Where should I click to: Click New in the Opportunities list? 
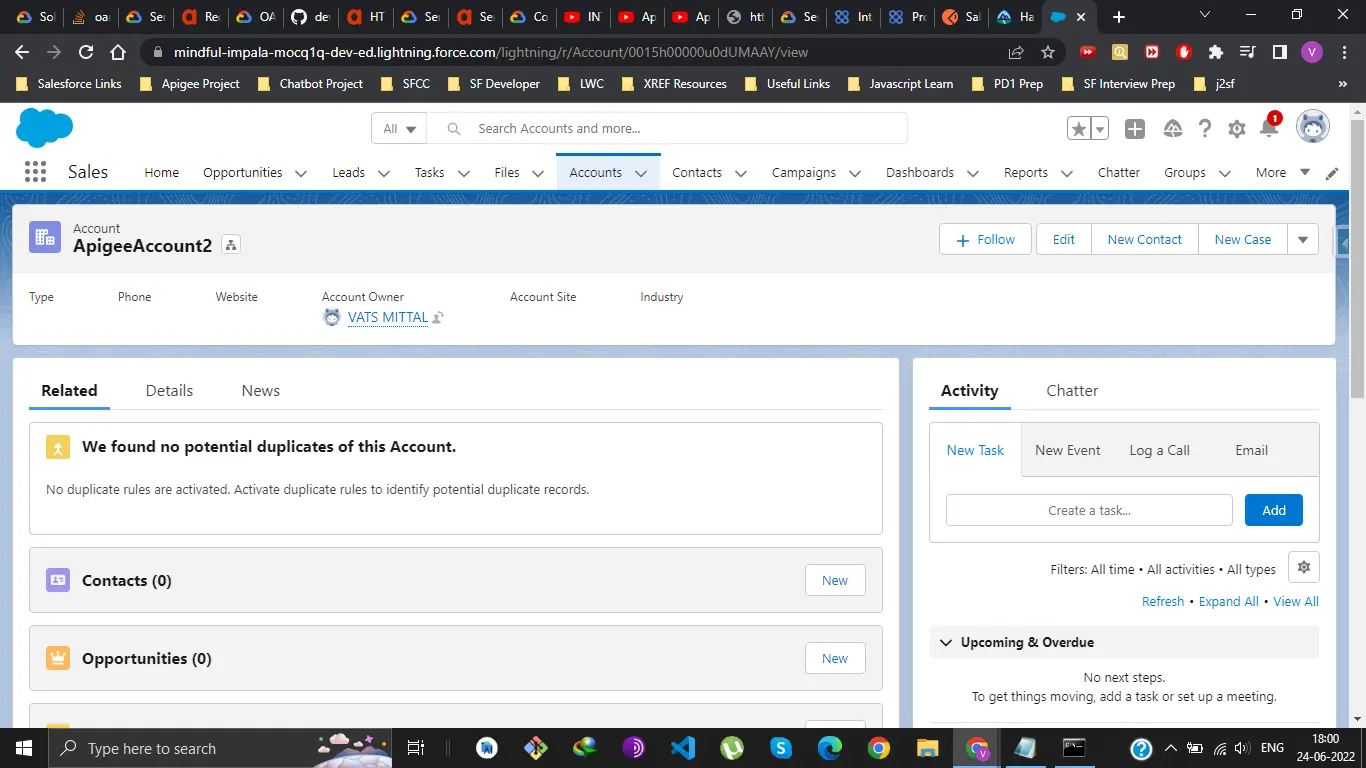point(835,658)
